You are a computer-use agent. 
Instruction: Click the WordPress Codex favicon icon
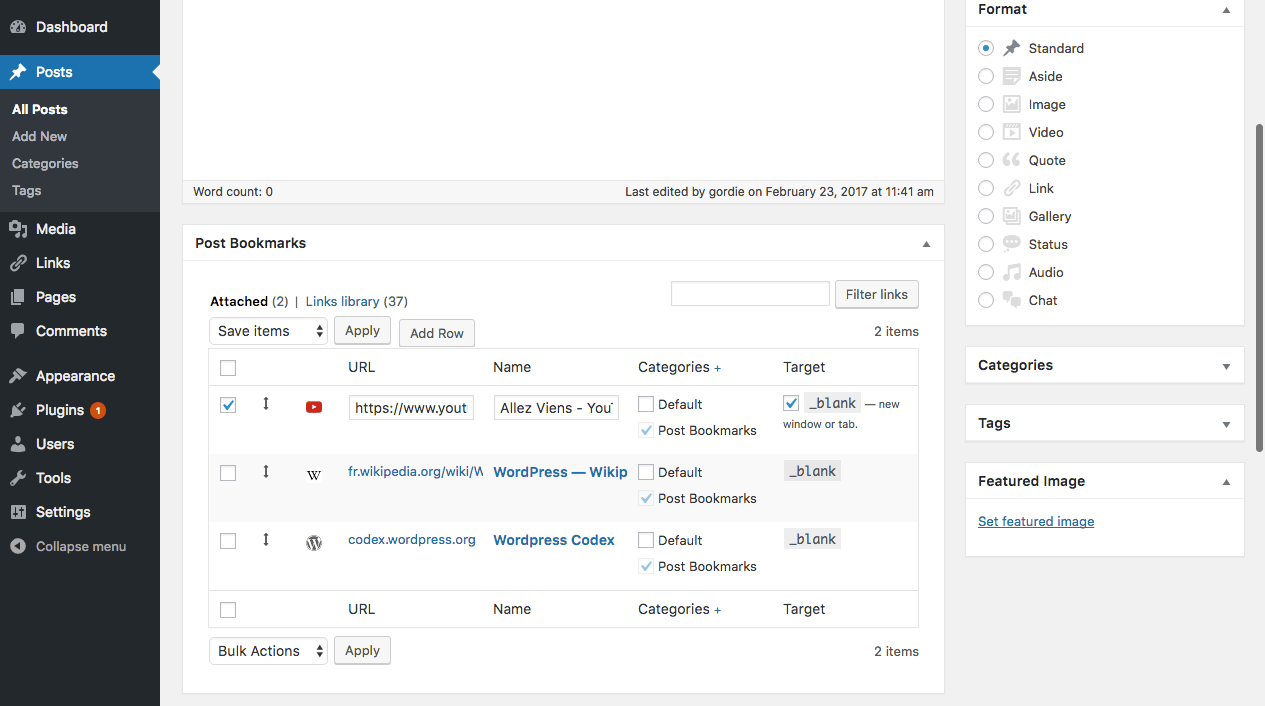click(314, 543)
